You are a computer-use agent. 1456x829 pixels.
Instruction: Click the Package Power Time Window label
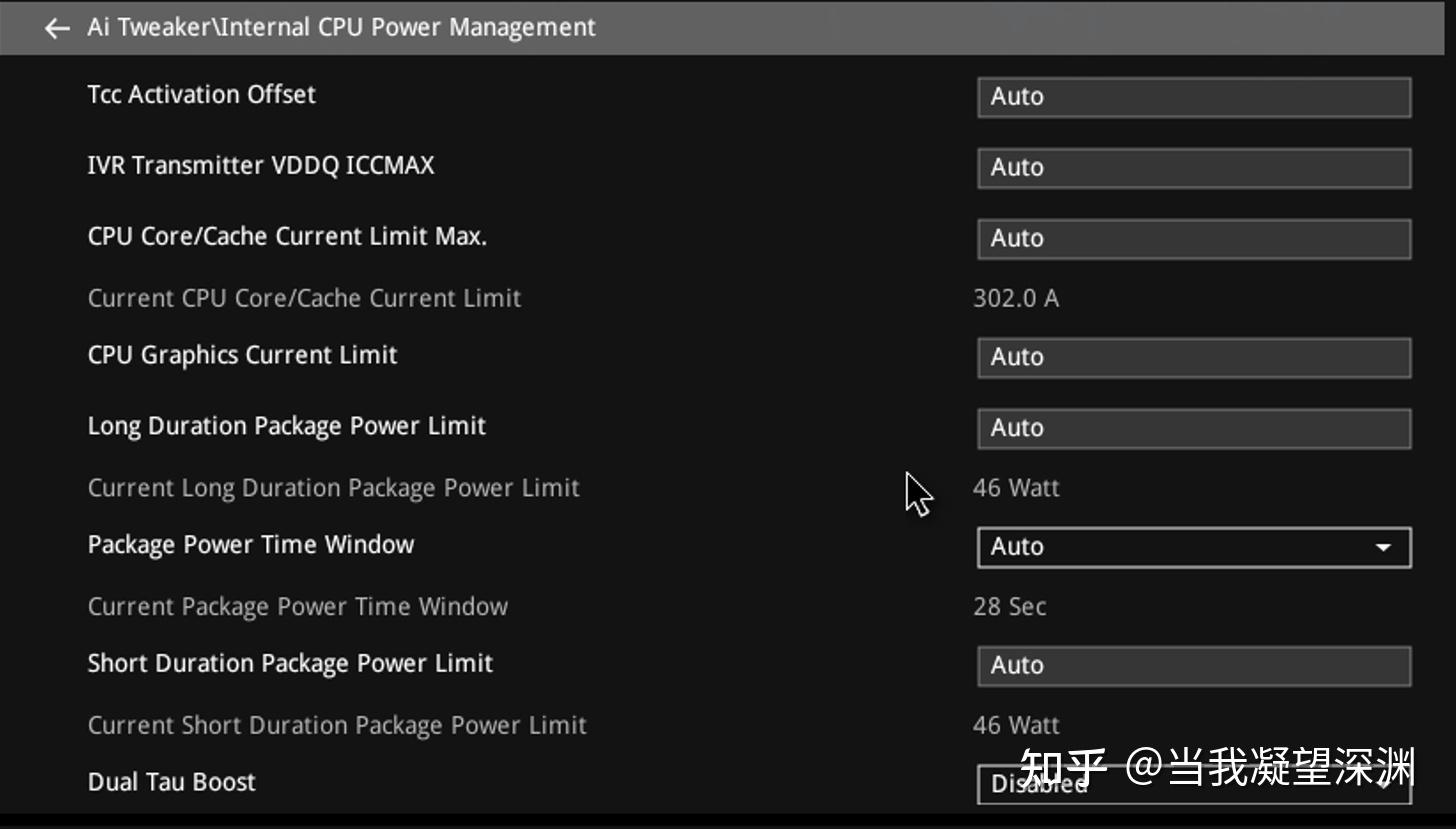coord(250,544)
